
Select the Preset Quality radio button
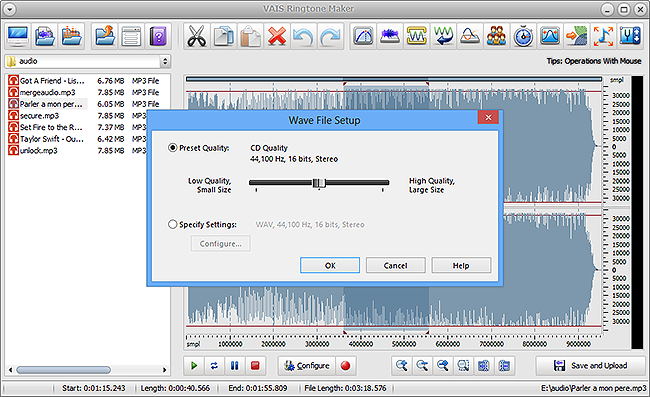click(x=172, y=148)
